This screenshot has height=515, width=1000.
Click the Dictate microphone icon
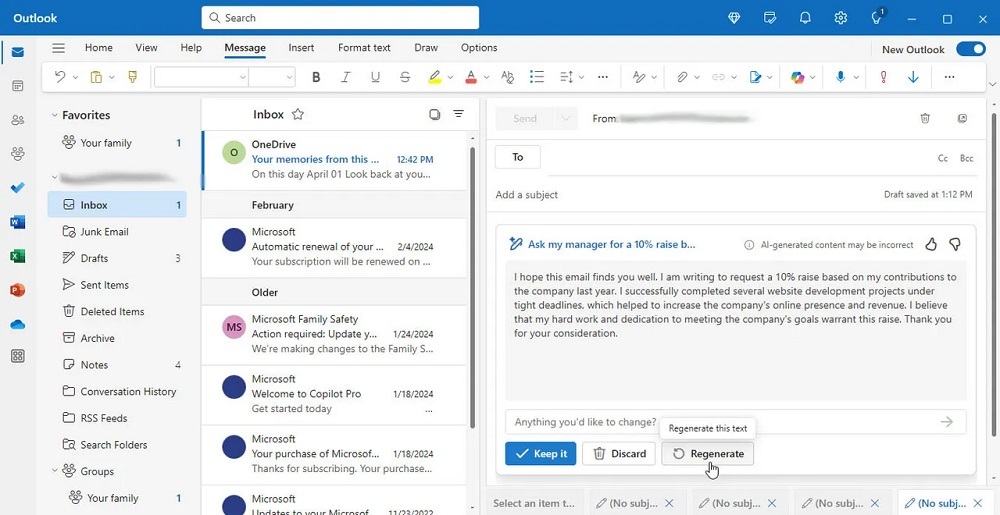click(840, 77)
